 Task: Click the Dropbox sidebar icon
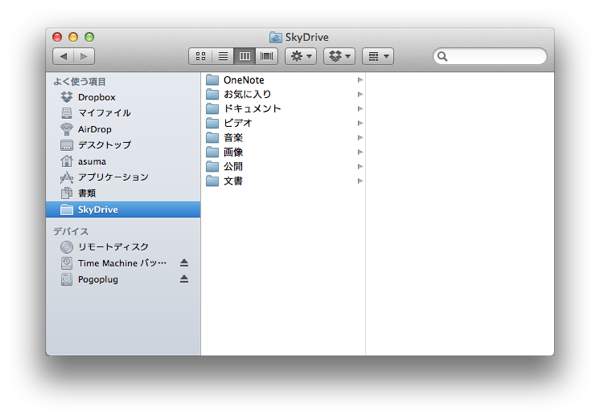tap(67, 97)
